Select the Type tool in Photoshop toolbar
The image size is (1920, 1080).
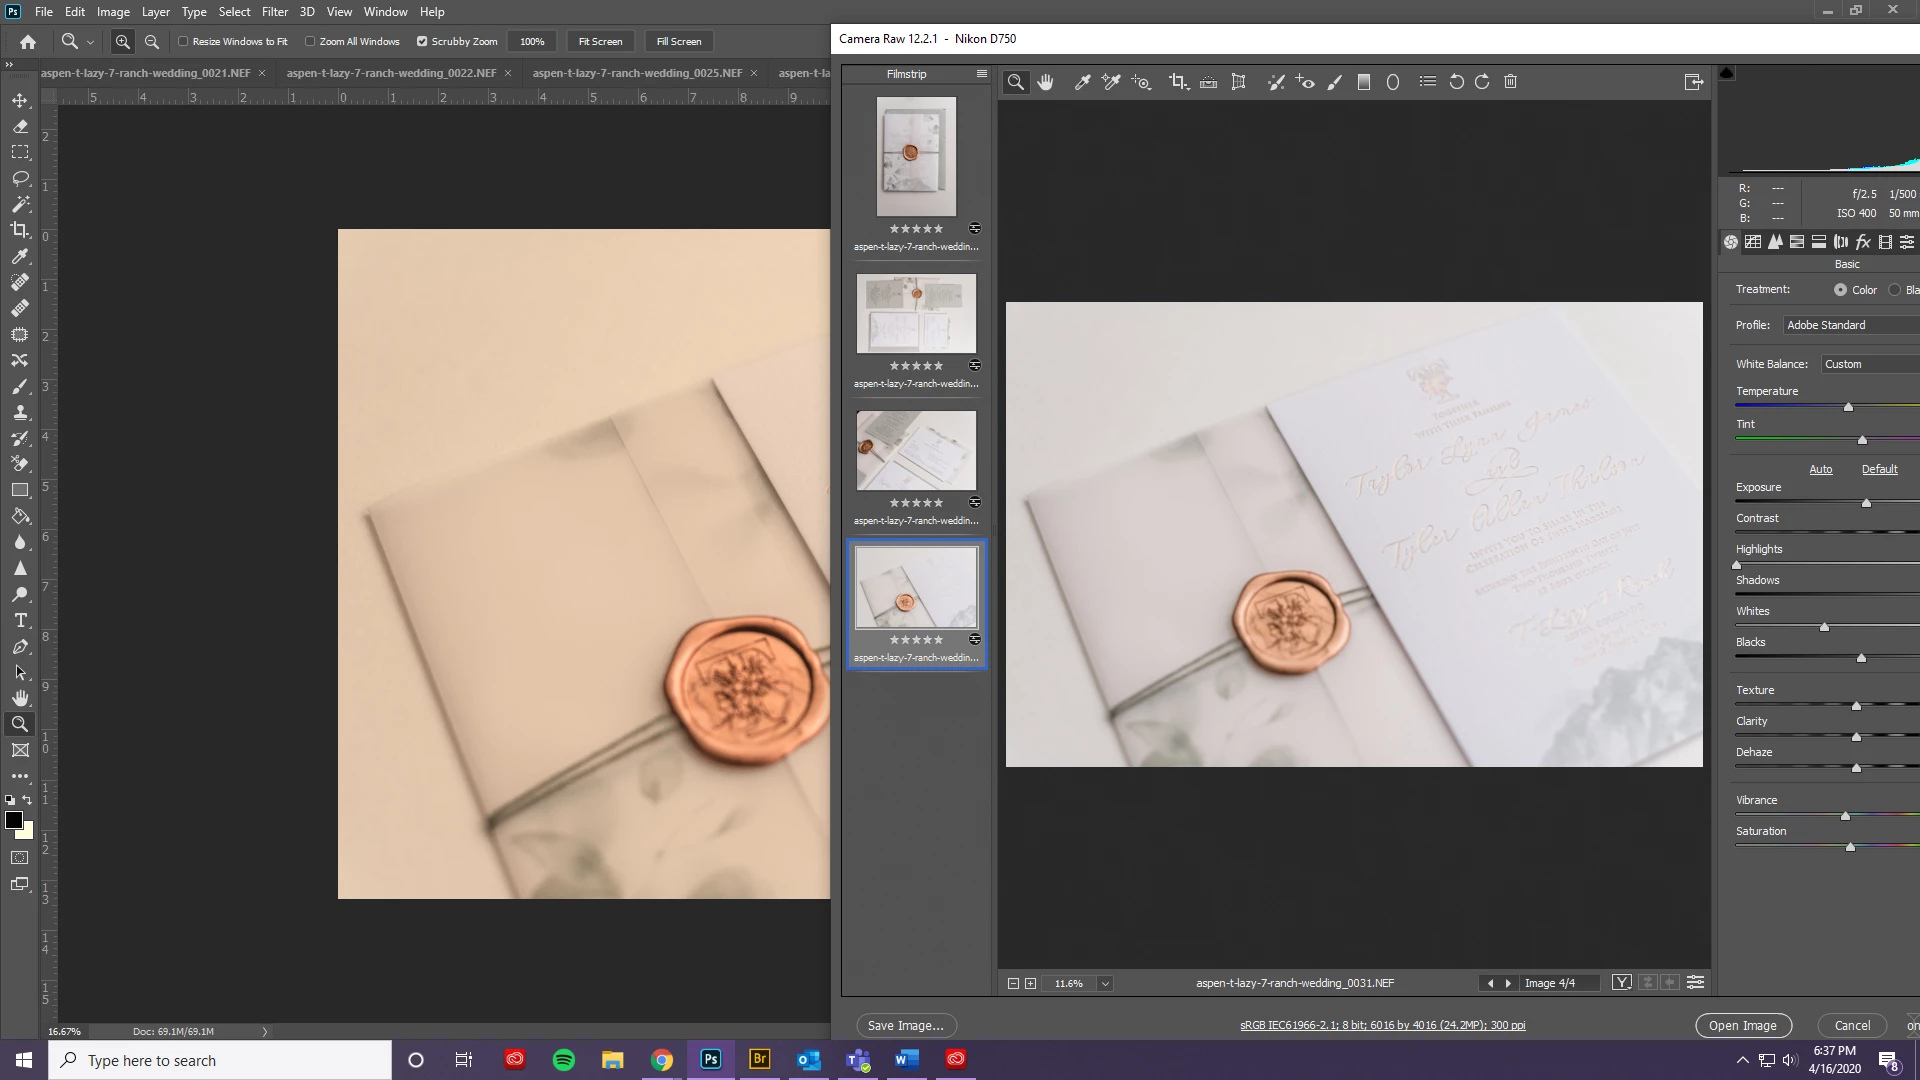pyautogui.click(x=20, y=620)
